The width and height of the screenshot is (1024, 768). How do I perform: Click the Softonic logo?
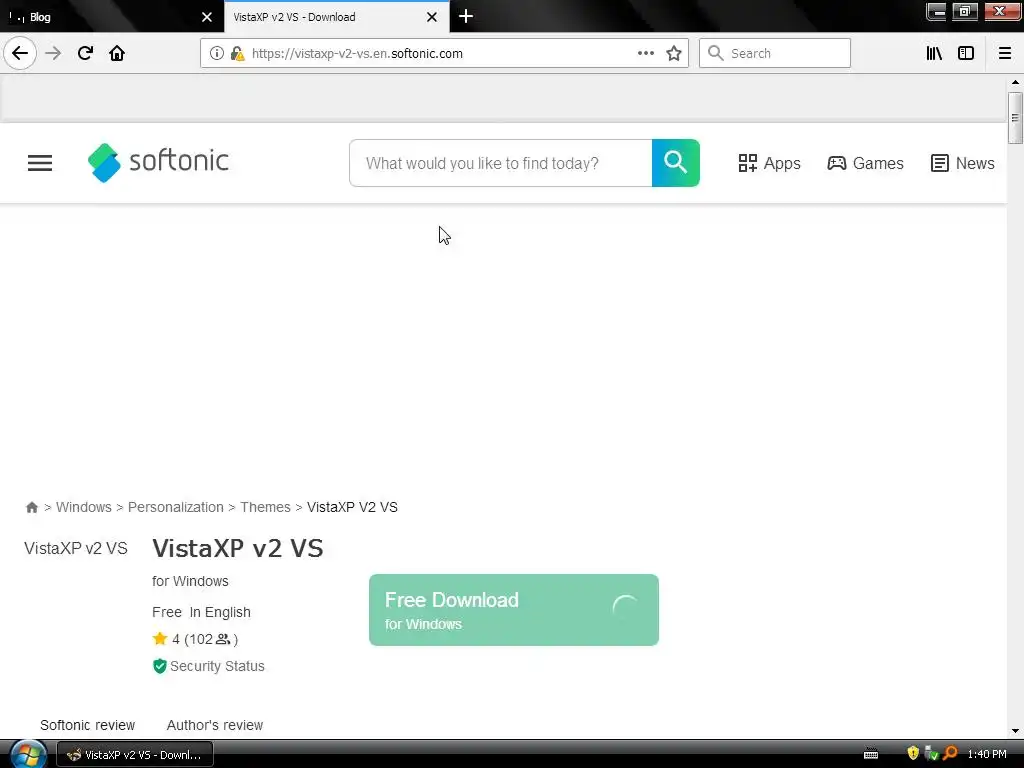(x=158, y=162)
